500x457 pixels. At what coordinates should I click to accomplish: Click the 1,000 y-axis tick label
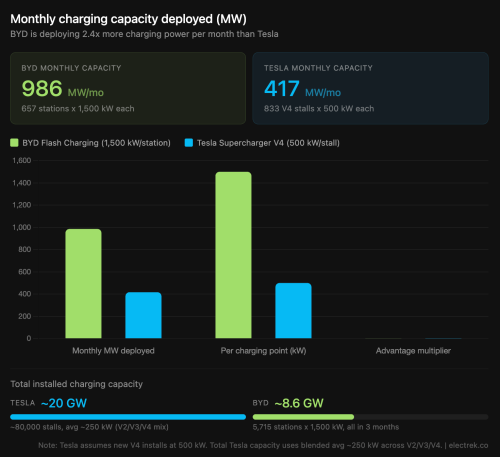tap(22, 227)
